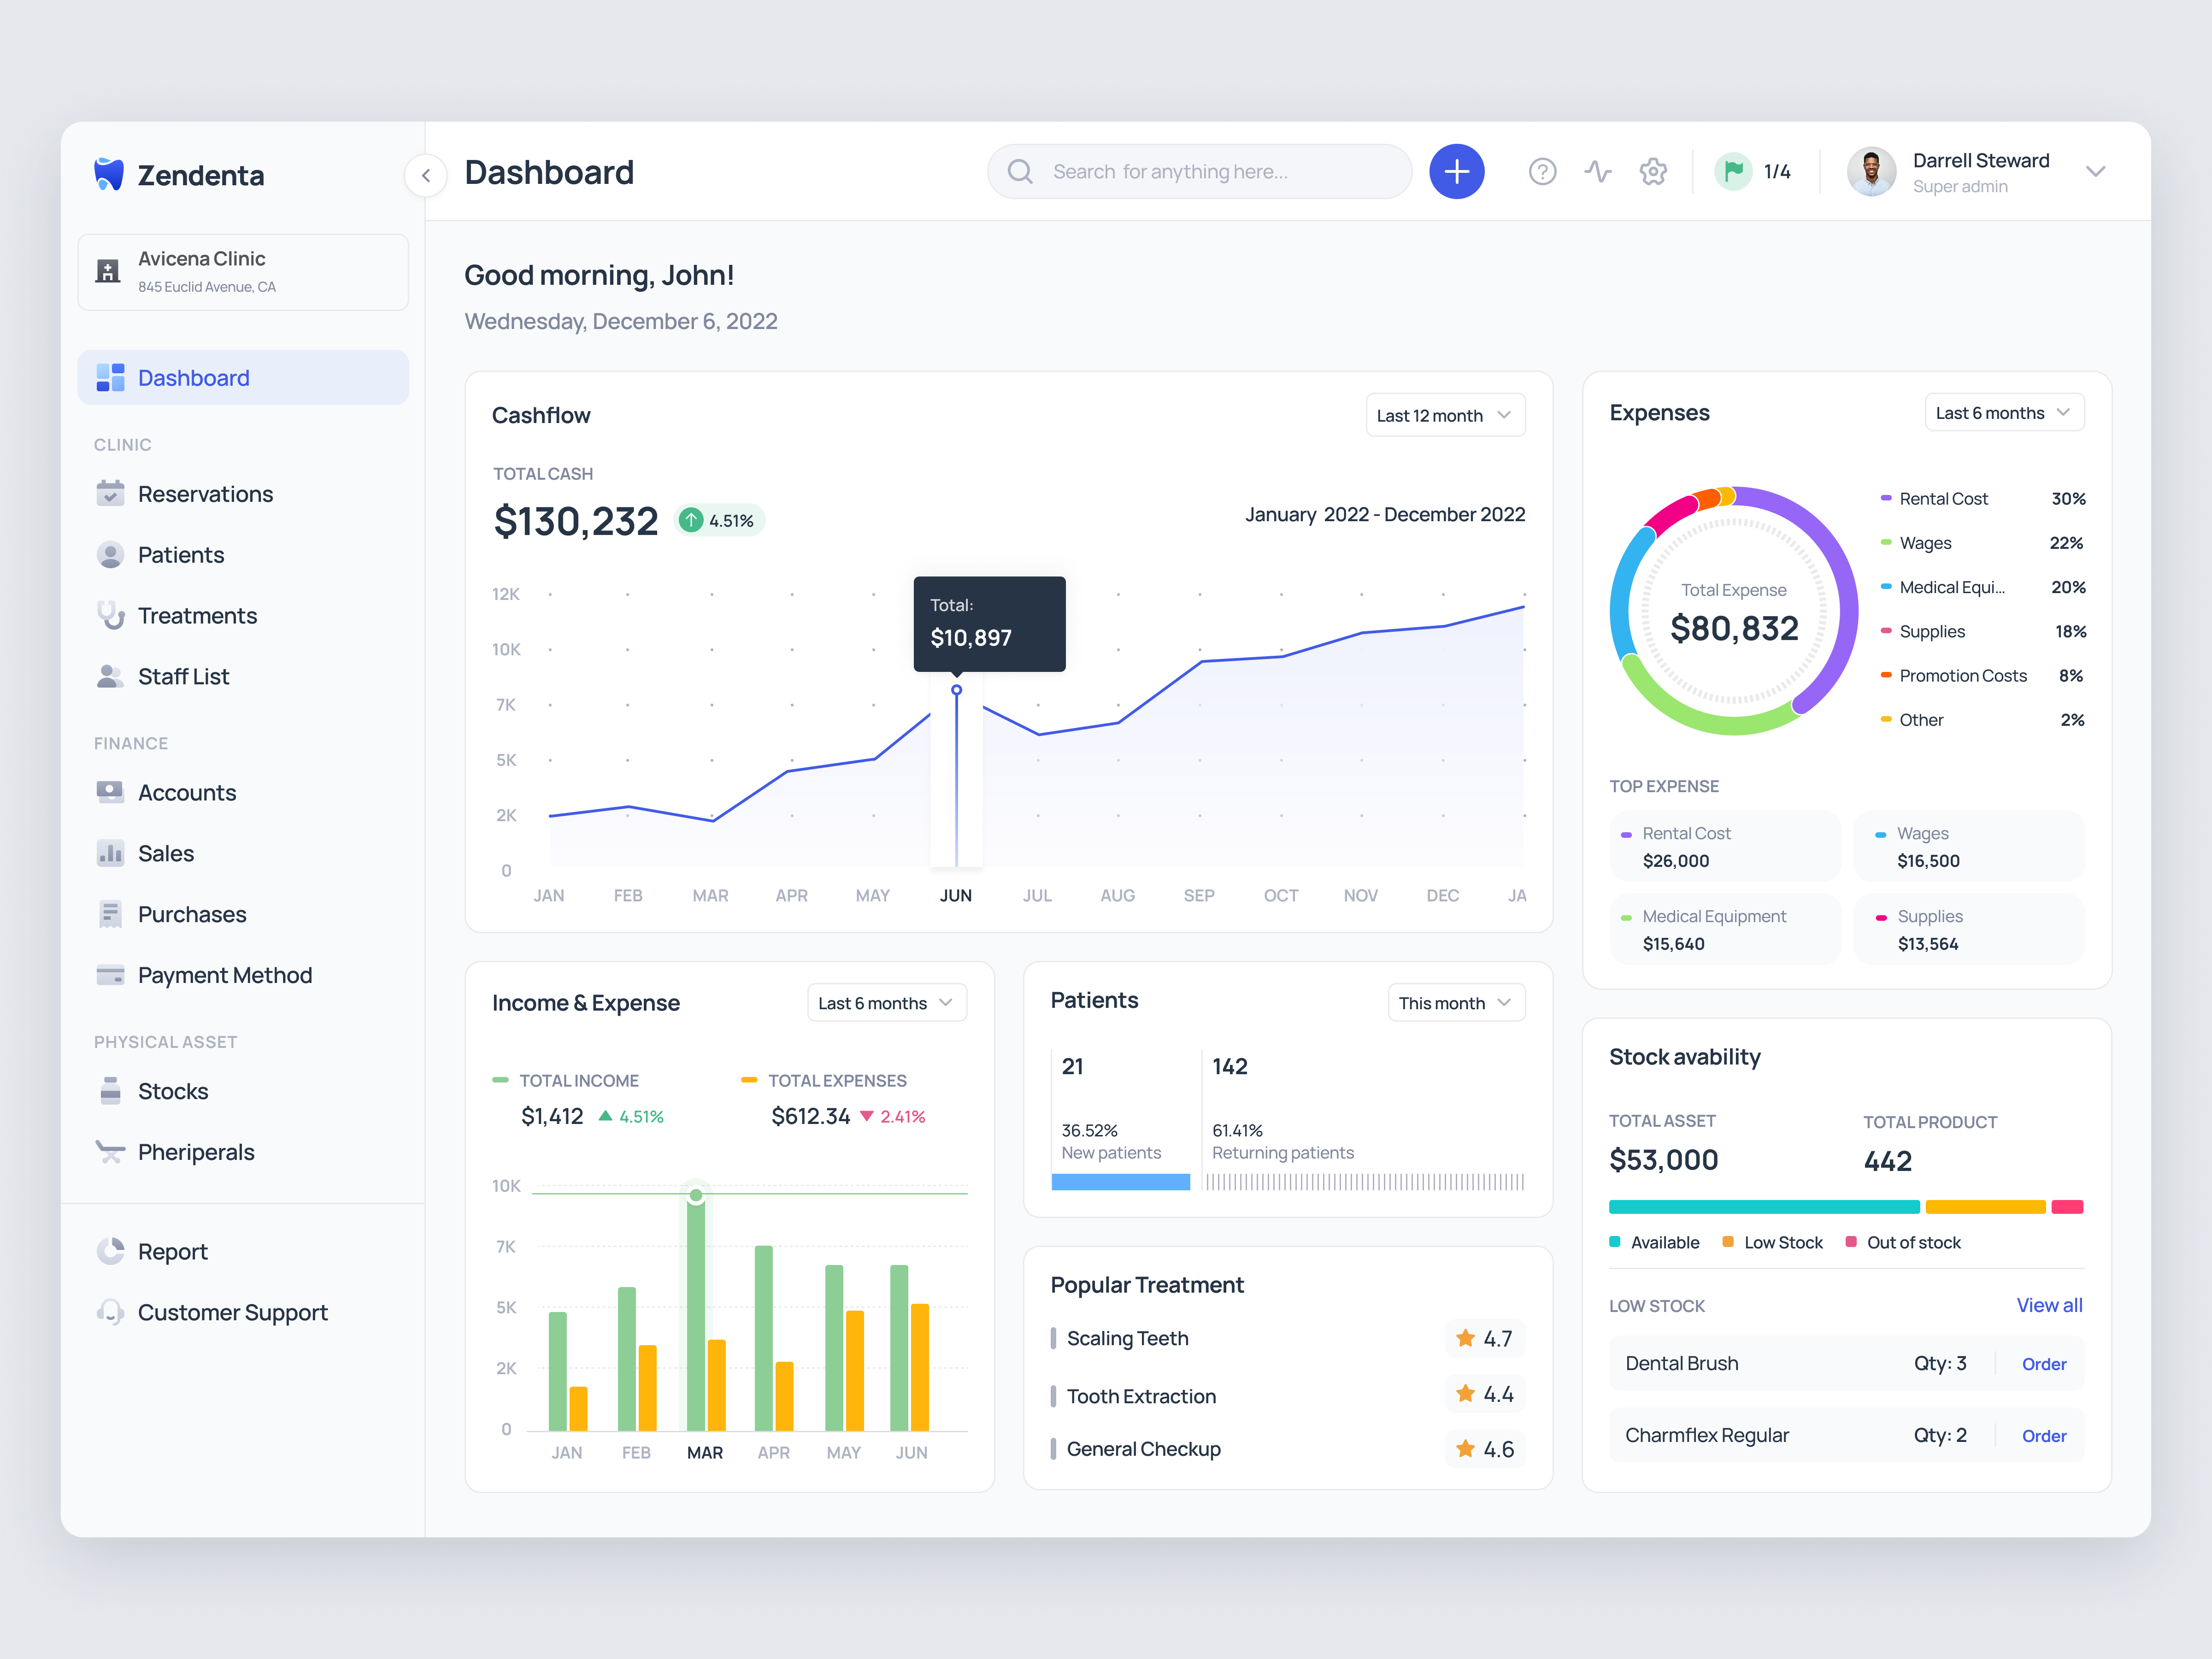Select the Sales sidebar icon
The height and width of the screenshot is (1659, 2212).
110,853
